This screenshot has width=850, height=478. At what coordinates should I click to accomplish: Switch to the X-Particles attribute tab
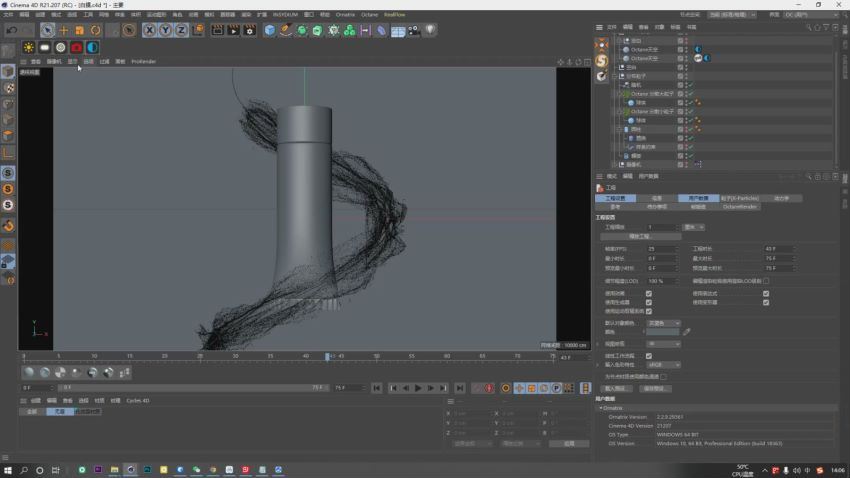click(x=739, y=198)
